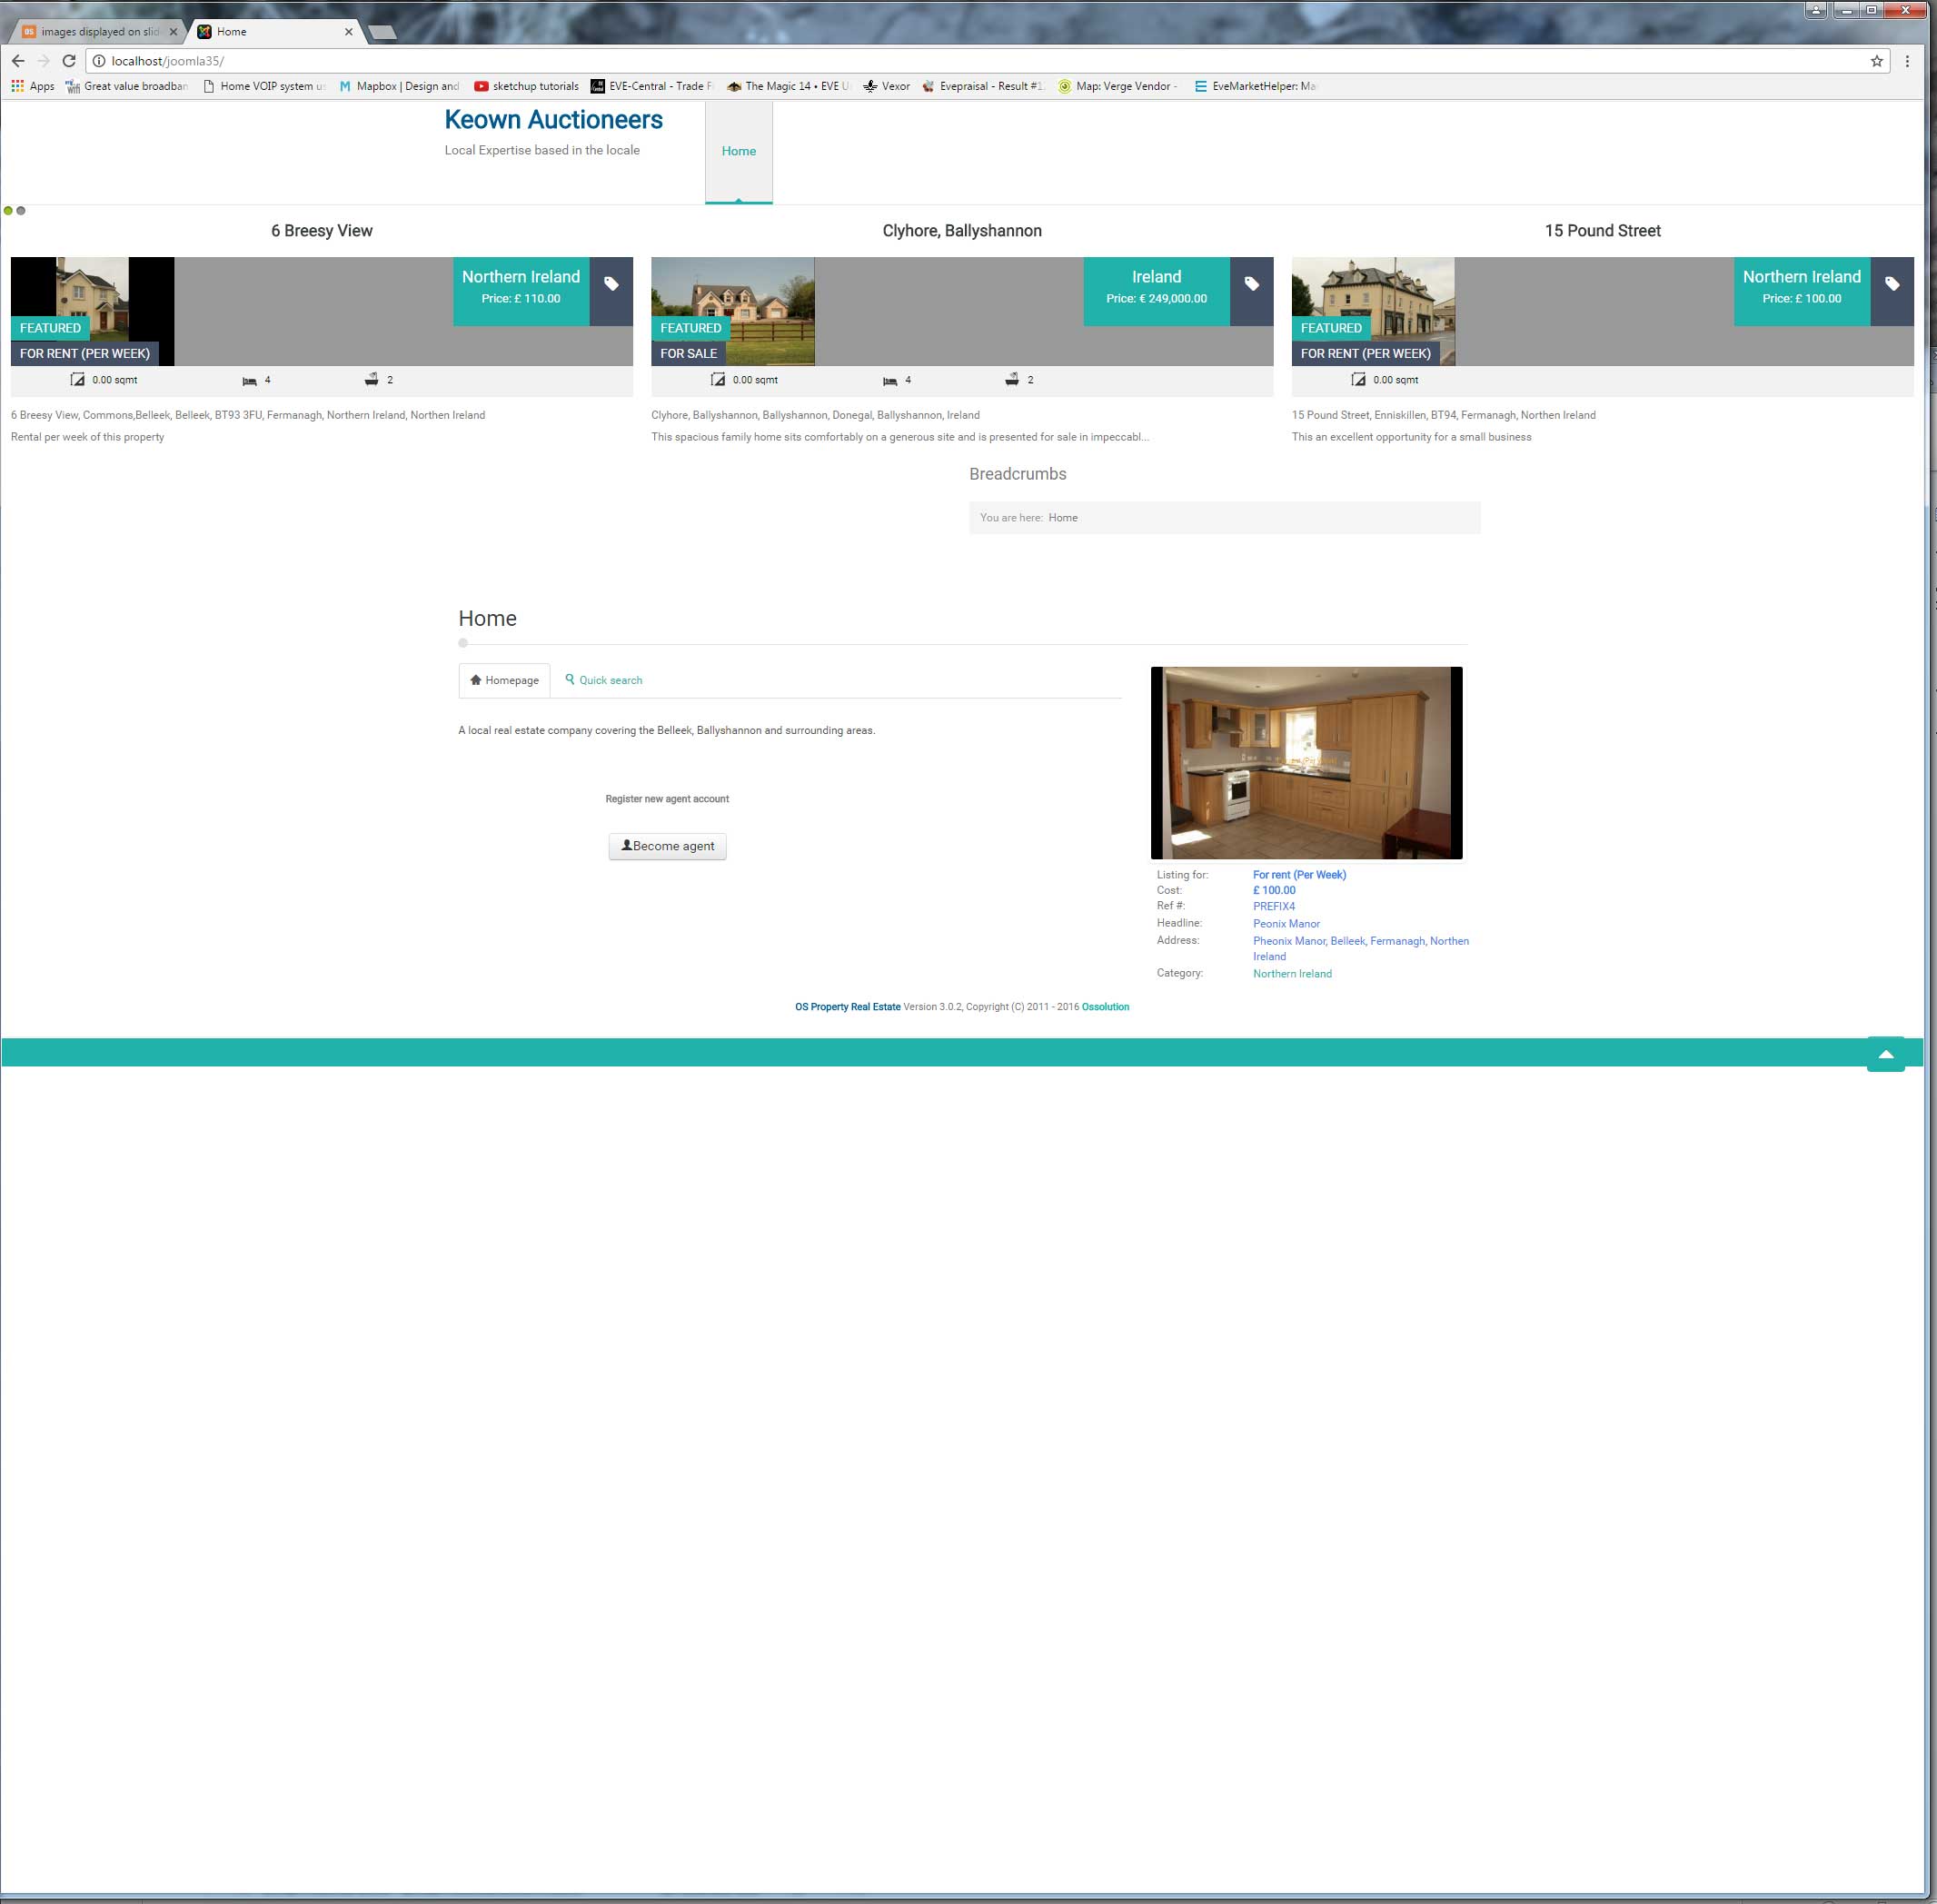This screenshot has width=1937, height=1904.
Task: Click the bath icon under 6 Breesy View
Action: (371, 379)
